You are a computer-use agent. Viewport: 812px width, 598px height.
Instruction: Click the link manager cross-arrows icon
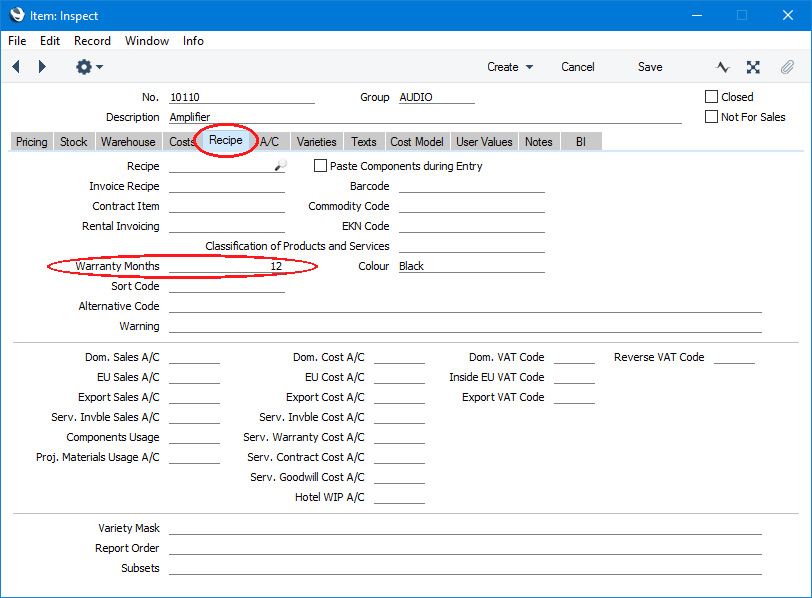753,67
